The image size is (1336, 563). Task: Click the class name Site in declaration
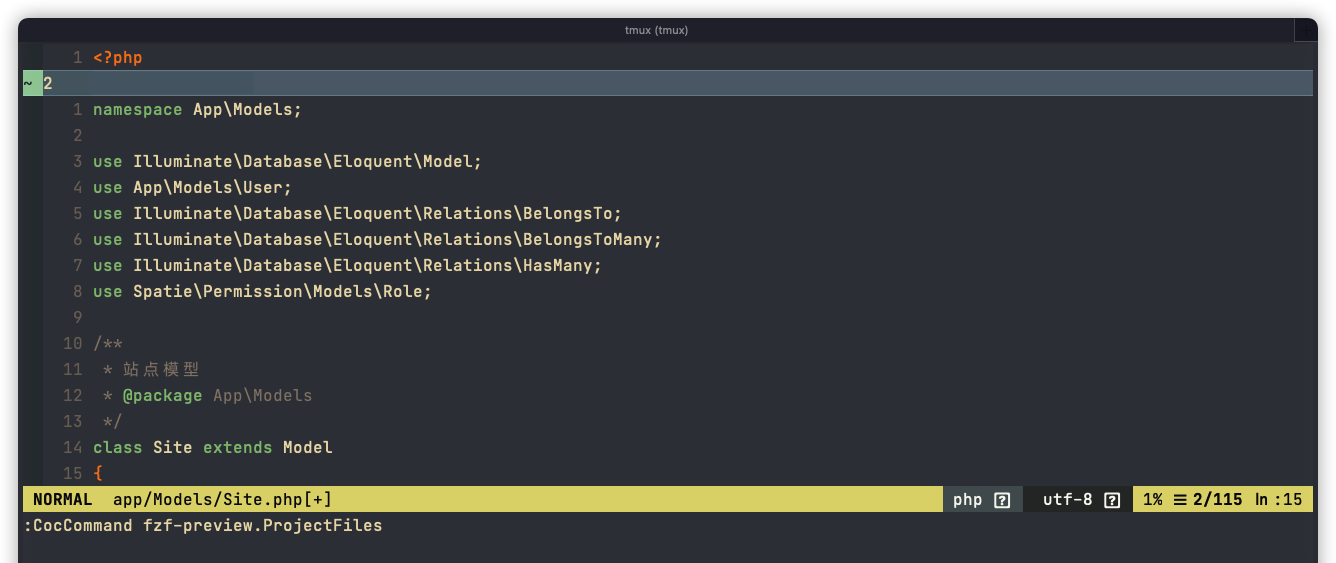(172, 448)
